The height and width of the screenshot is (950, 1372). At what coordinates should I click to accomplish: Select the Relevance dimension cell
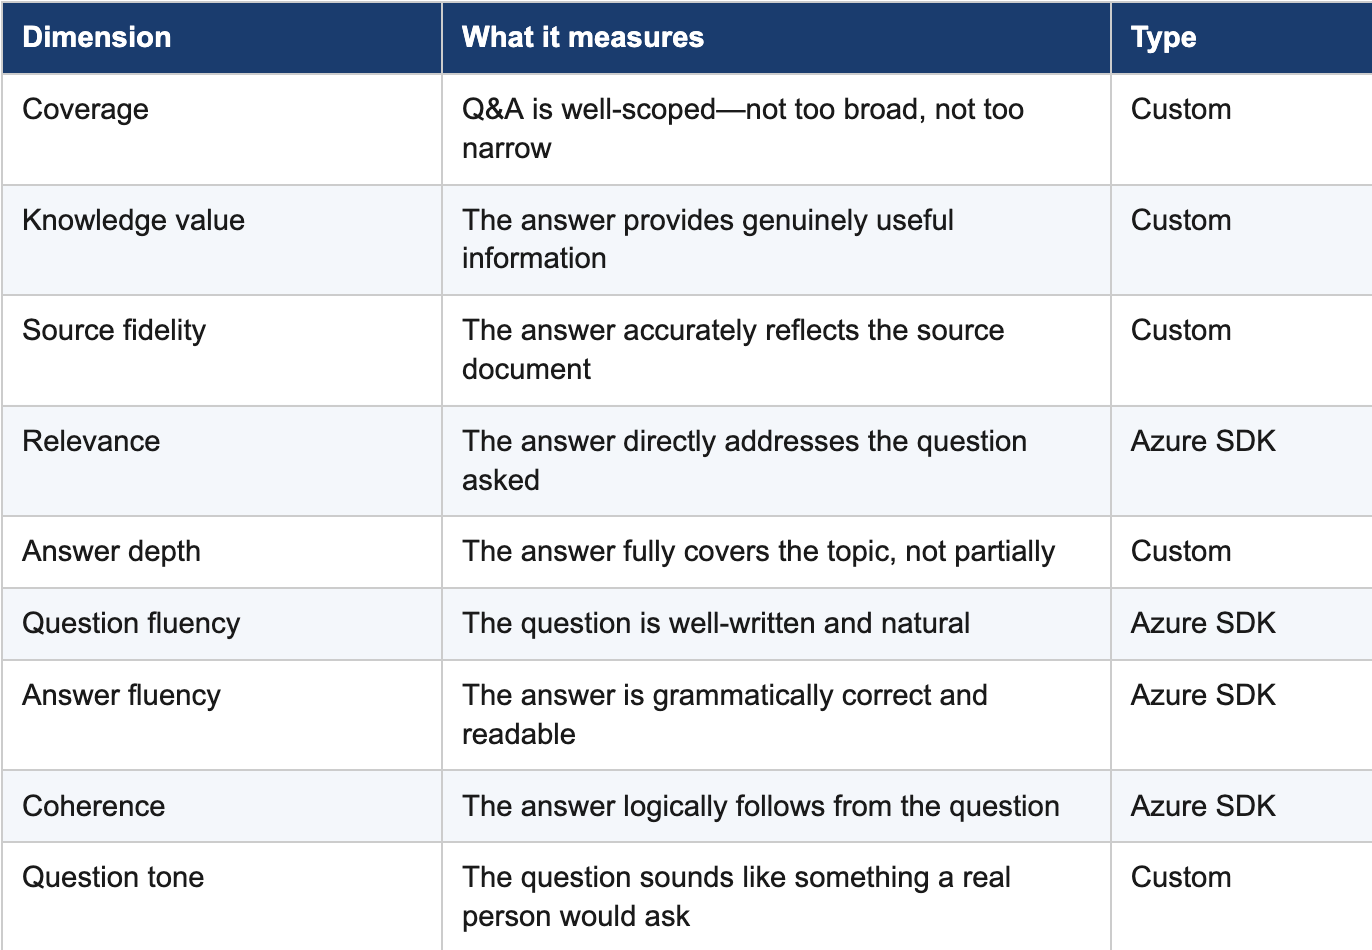91,442
